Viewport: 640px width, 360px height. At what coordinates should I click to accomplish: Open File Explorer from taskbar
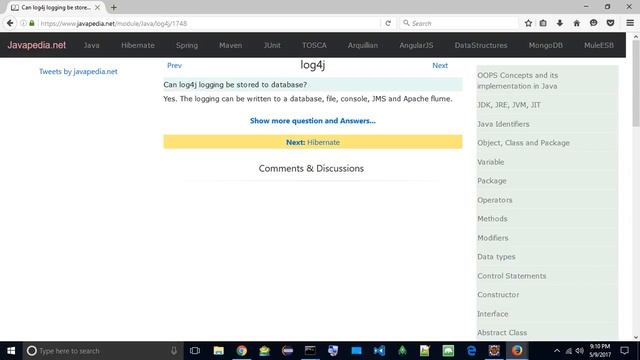point(218,351)
